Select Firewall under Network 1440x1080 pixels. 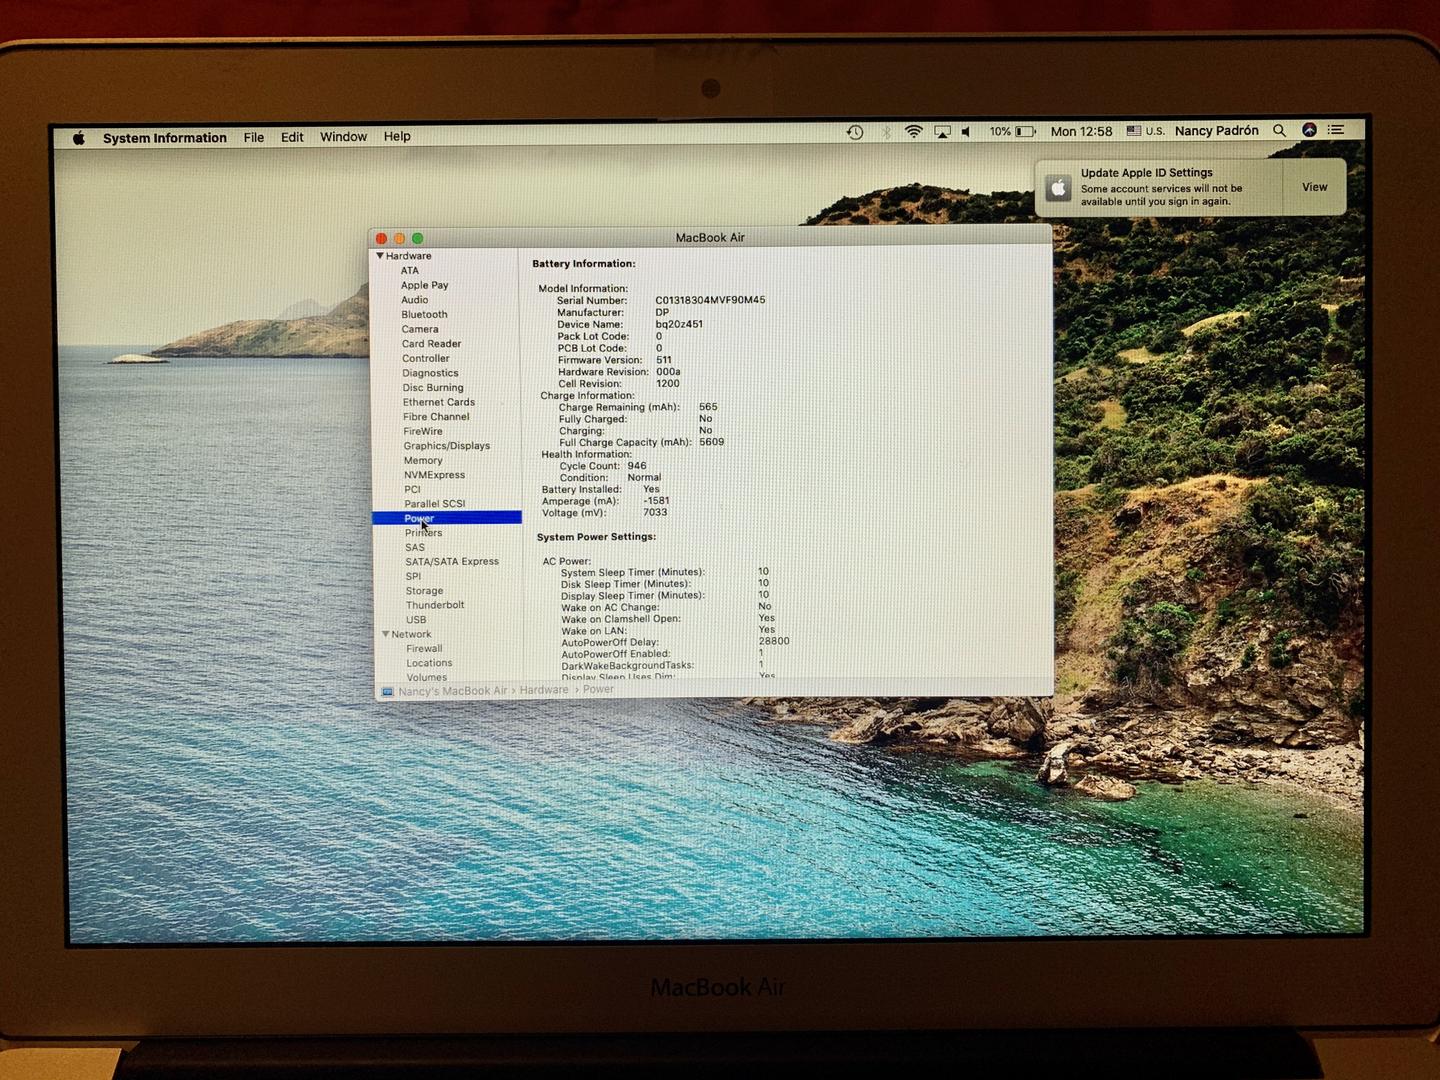[x=424, y=649]
